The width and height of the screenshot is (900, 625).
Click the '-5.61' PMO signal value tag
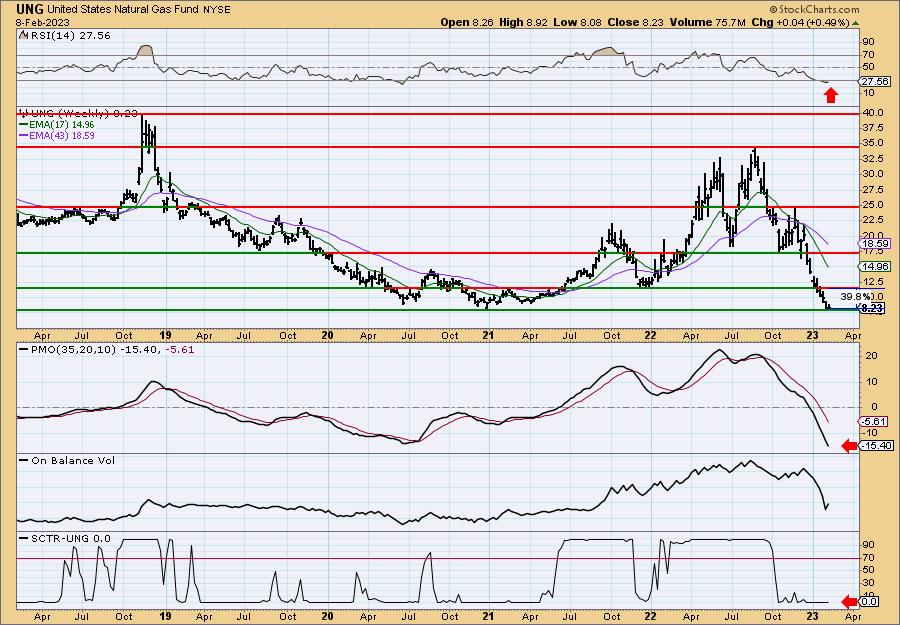coord(874,421)
